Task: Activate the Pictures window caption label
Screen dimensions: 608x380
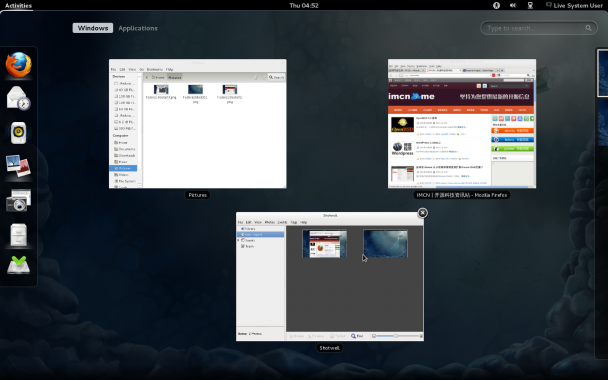Action: click(197, 195)
